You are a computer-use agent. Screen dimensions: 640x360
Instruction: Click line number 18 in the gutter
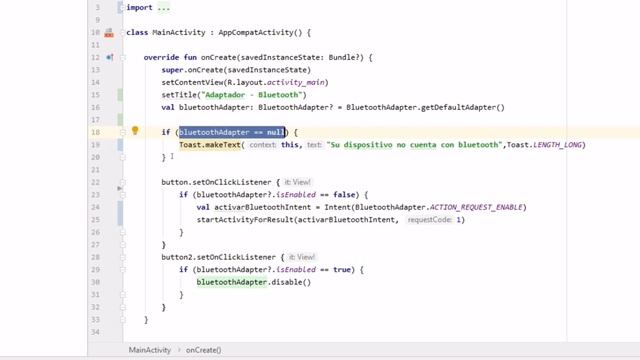(96, 132)
